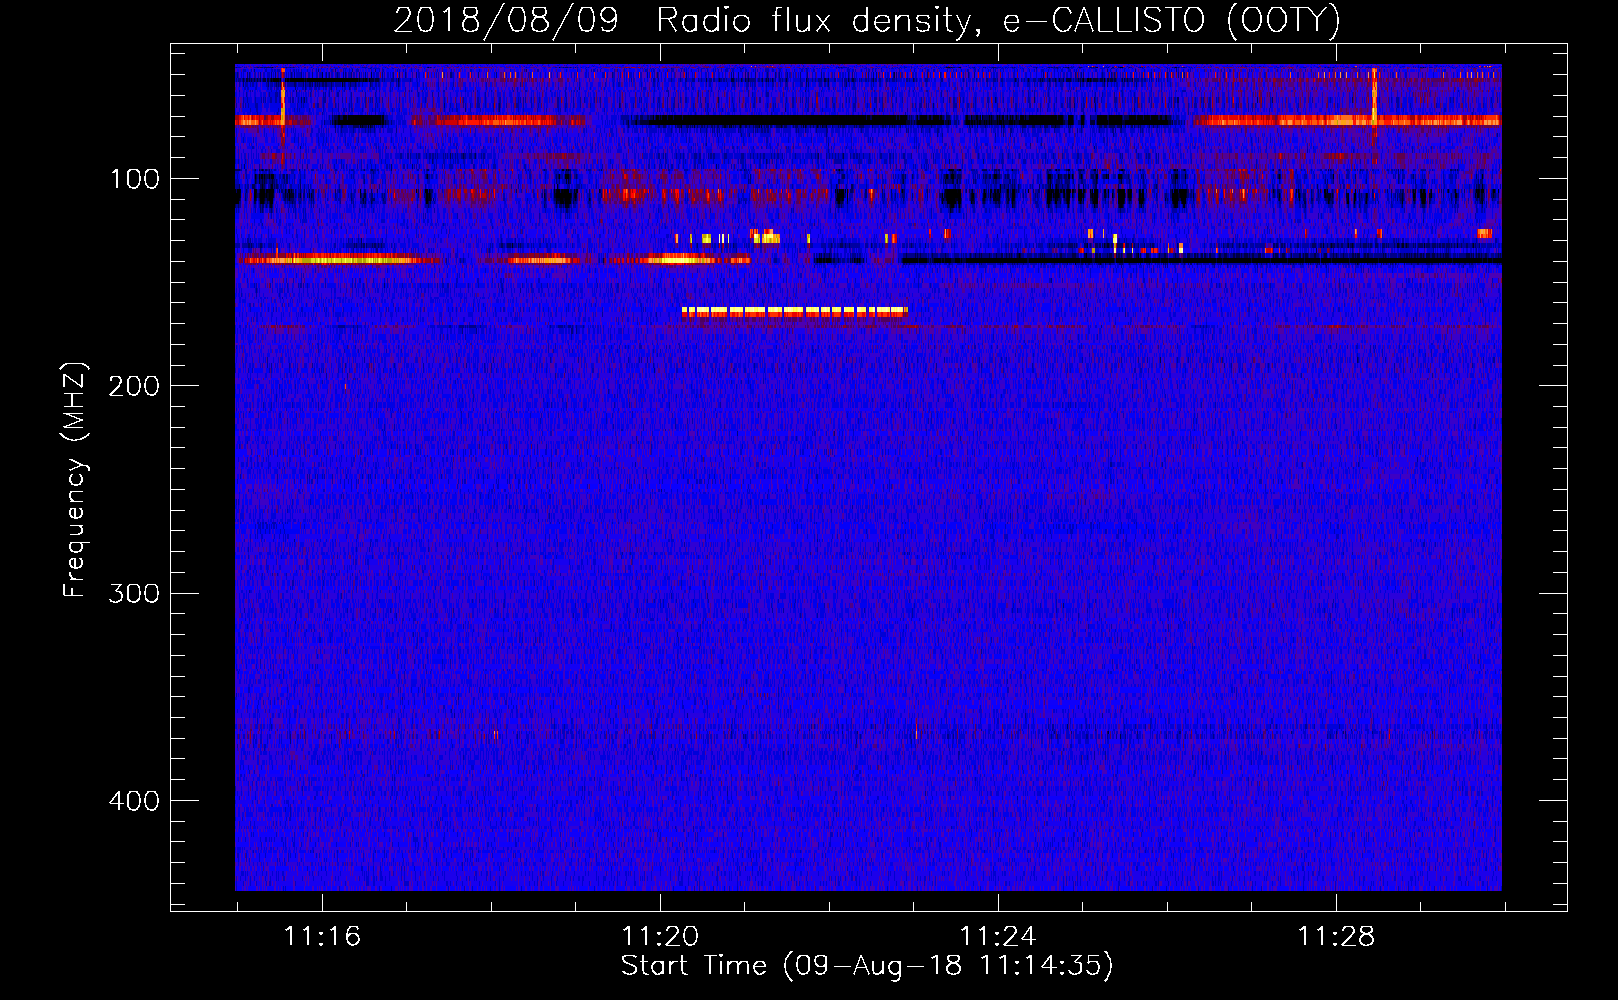The height and width of the screenshot is (1000, 1618).
Task: Click the 400 frequency tick label
Action: [x=134, y=801]
